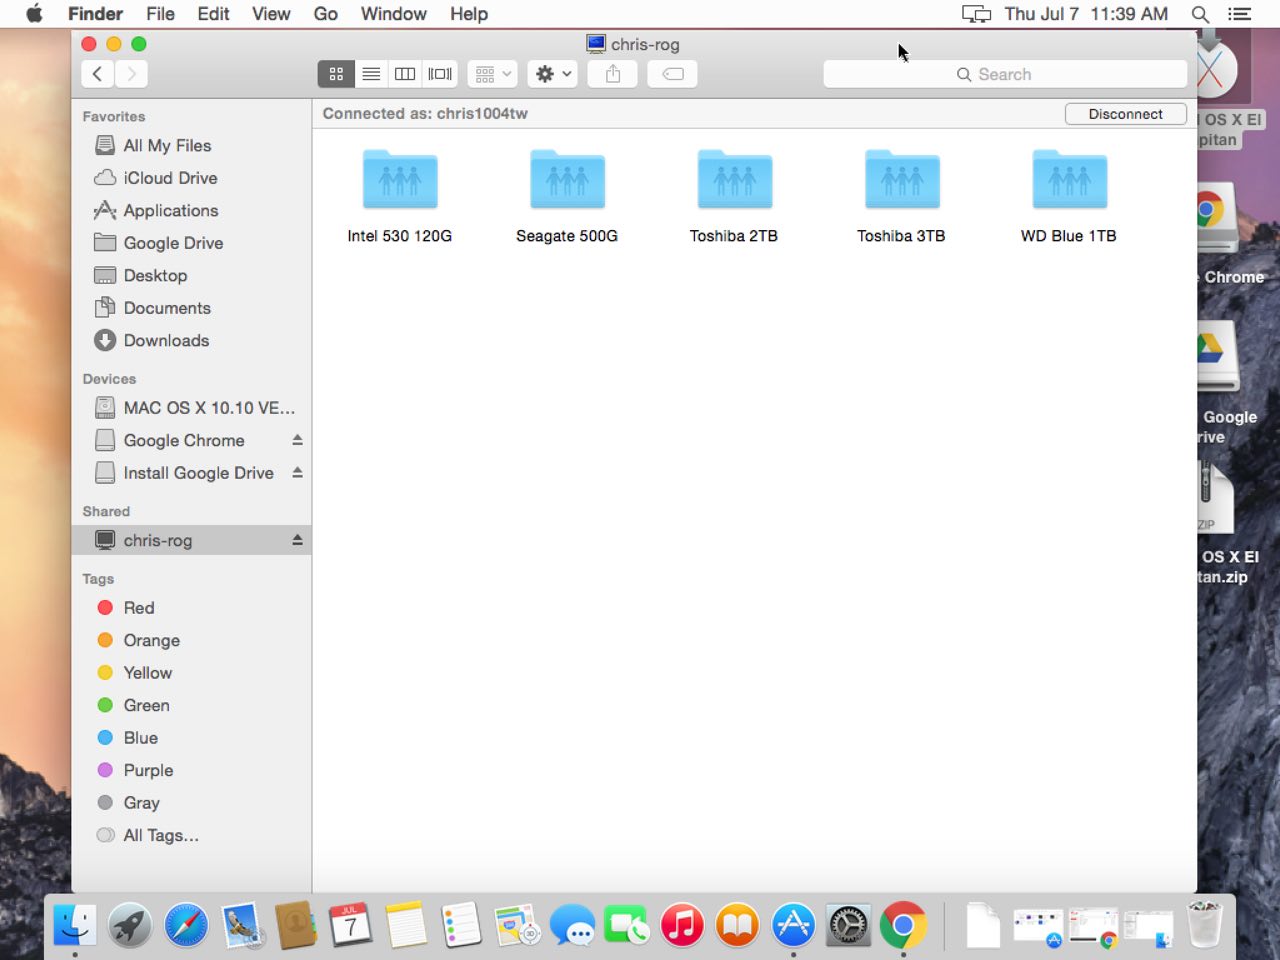Open the Action gear dropdown menu
The image size is (1280, 960).
coord(552,74)
